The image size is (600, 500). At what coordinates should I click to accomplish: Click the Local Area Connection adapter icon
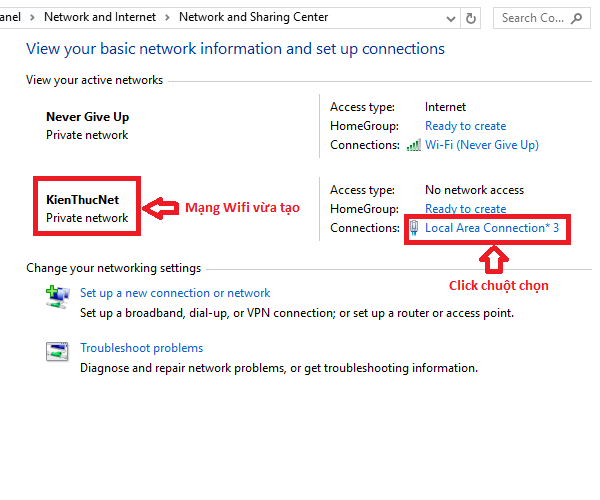point(414,228)
